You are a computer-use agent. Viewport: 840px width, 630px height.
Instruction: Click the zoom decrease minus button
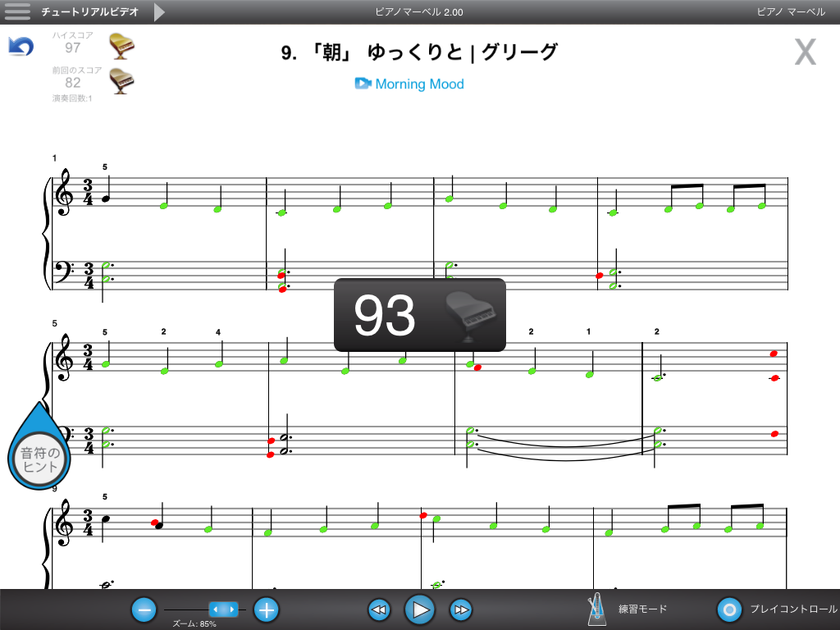[x=145, y=609]
